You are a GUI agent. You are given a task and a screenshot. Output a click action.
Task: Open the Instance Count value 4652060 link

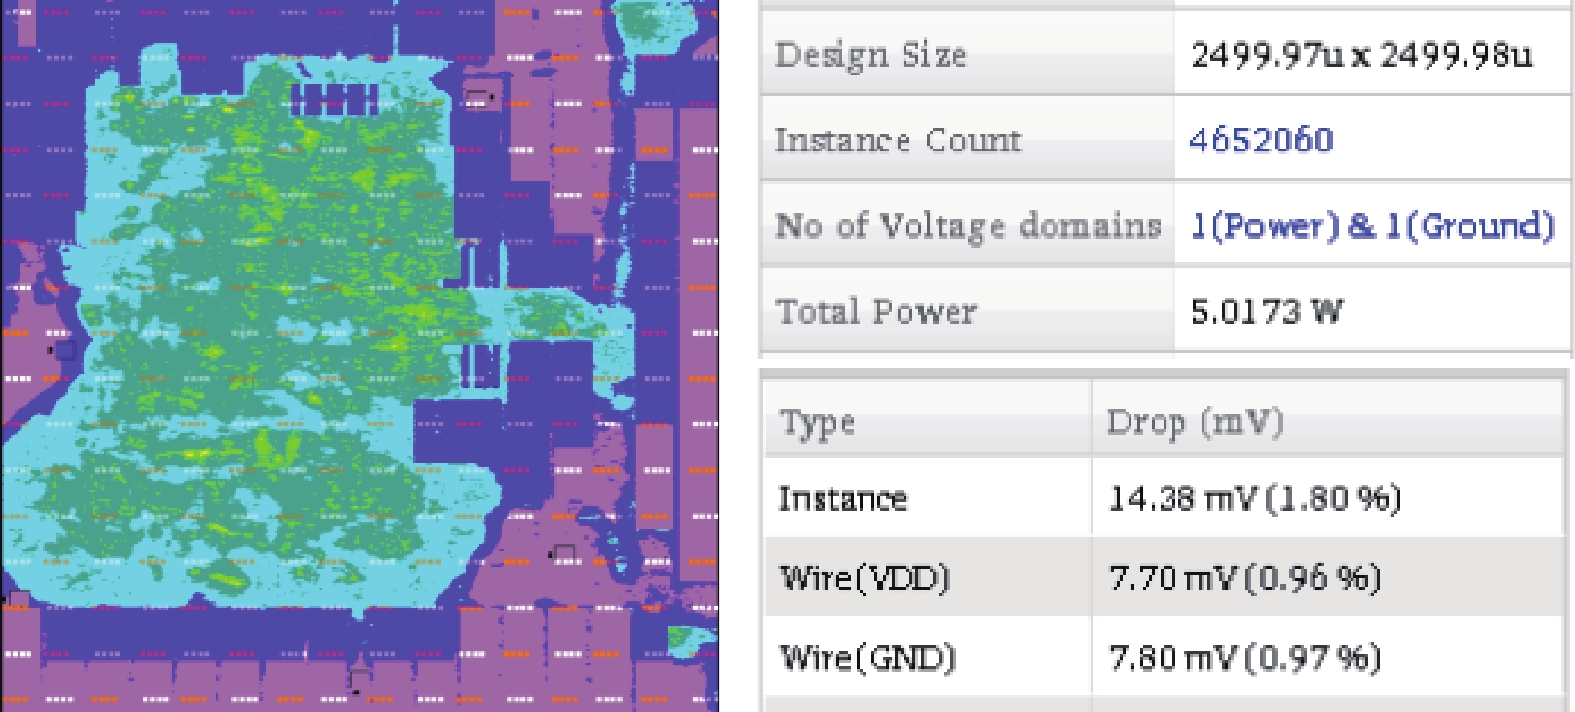(1261, 140)
